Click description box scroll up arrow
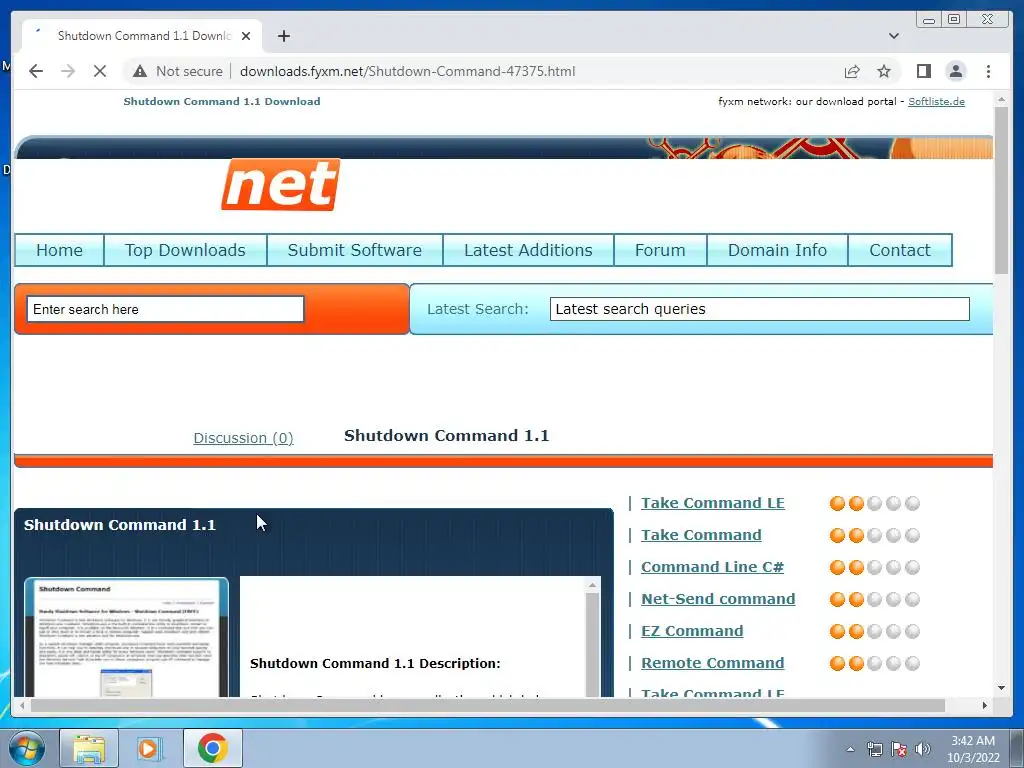The height and width of the screenshot is (768, 1024). pos(592,585)
